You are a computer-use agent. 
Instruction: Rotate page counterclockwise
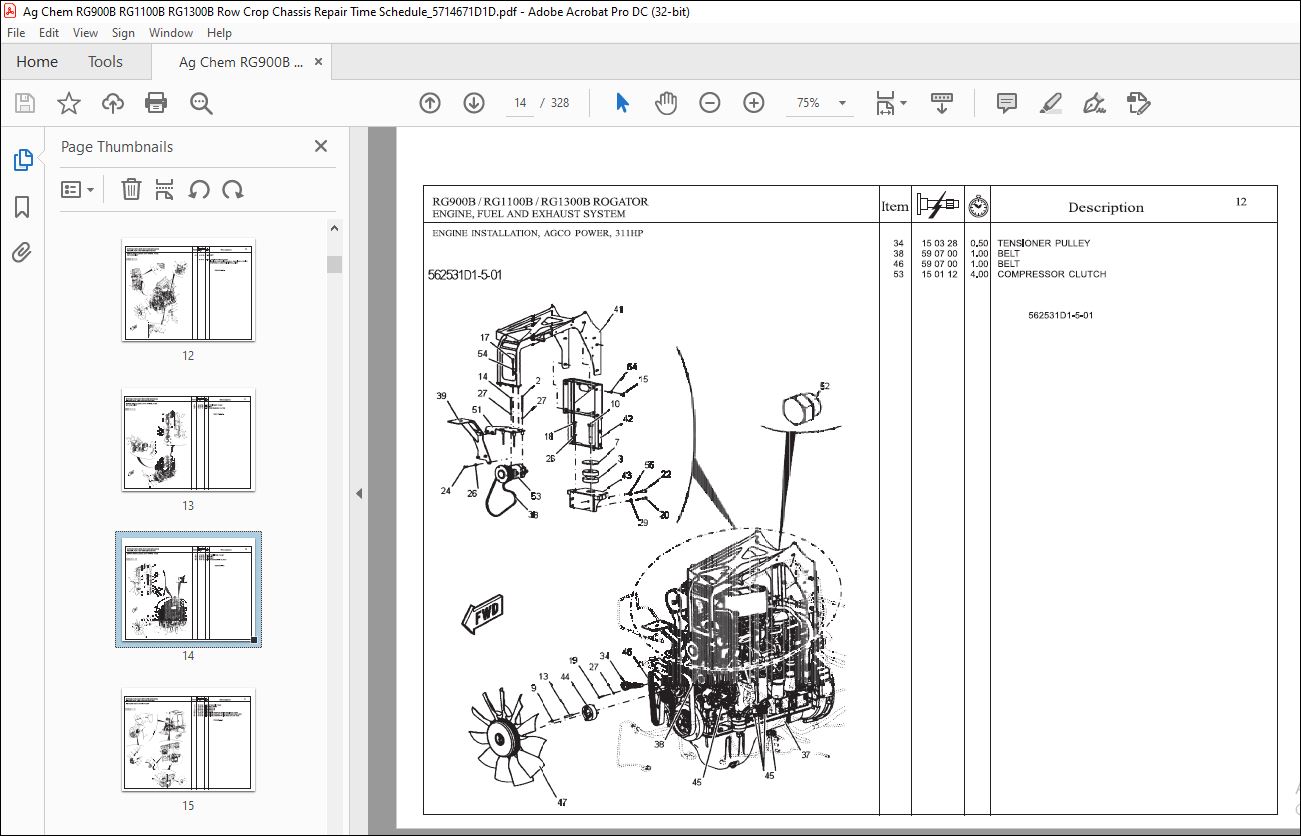click(199, 189)
